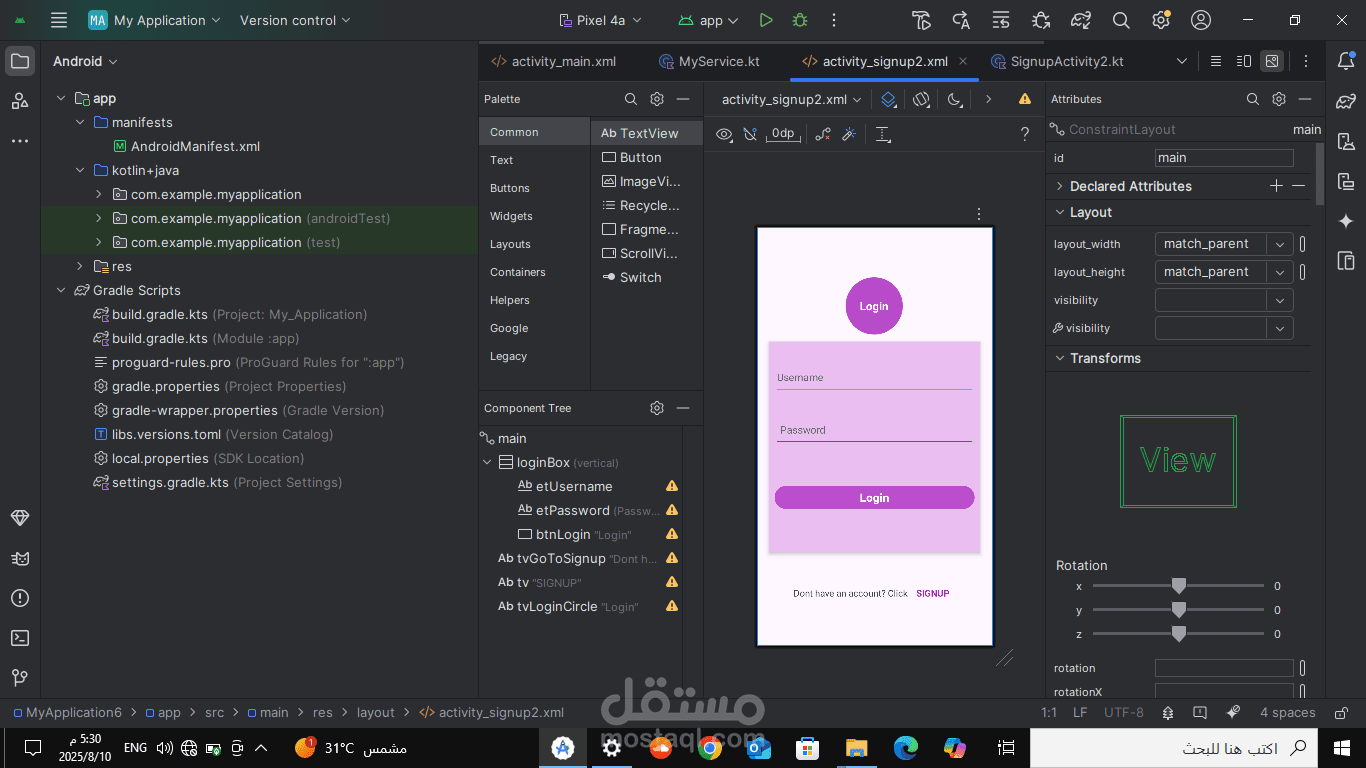The height and width of the screenshot is (768, 1366).
Task: Adjust the Rotation y slider
Action: [1179, 610]
